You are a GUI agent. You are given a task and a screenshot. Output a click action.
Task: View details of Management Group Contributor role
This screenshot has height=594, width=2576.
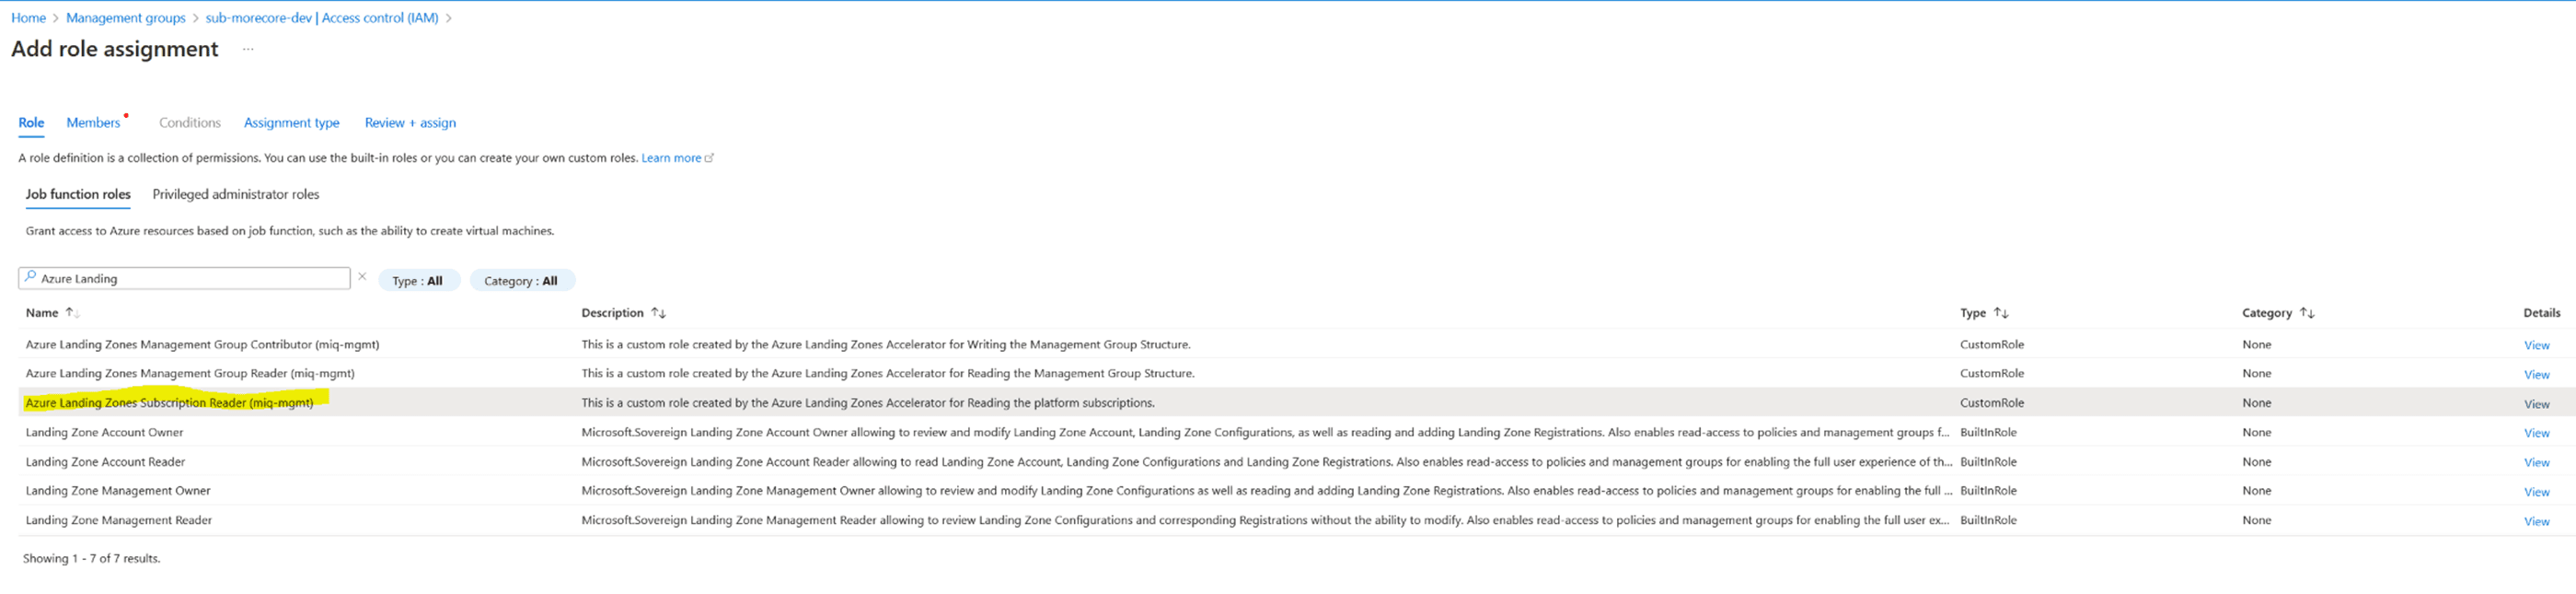[2536, 345]
